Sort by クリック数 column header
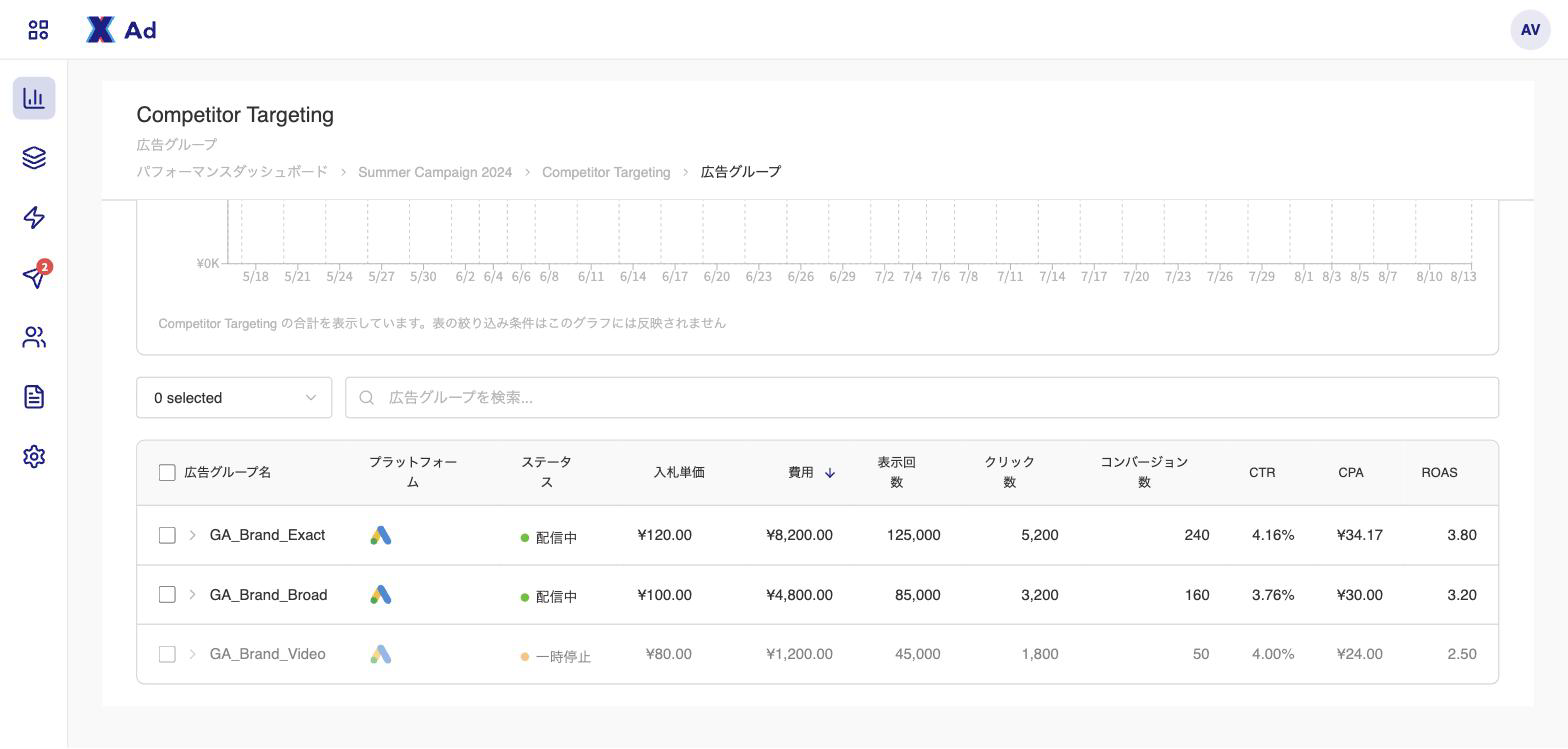The image size is (1568, 749). (1009, 472)
